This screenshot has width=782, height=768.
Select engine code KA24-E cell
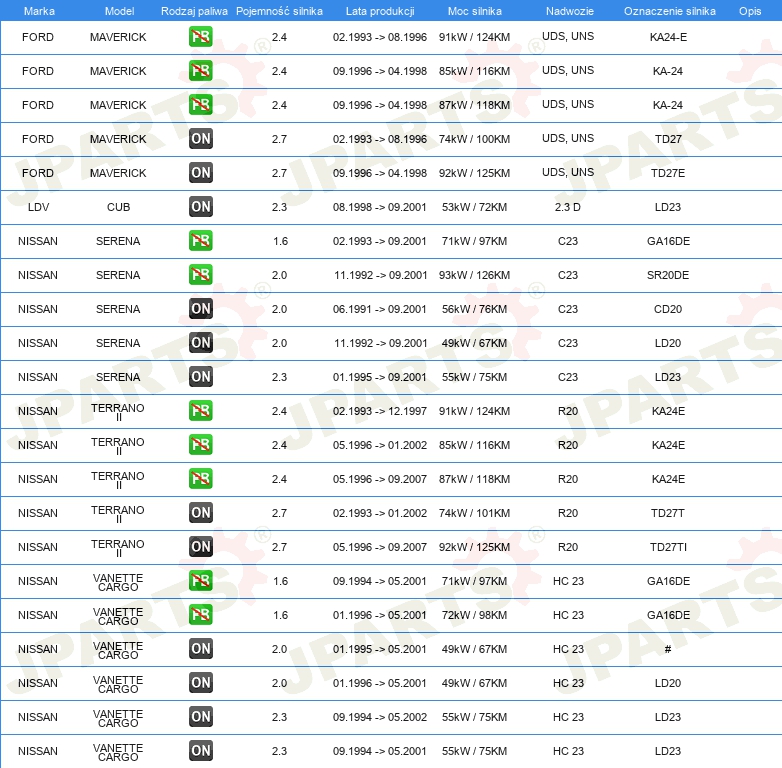(668, 37)
